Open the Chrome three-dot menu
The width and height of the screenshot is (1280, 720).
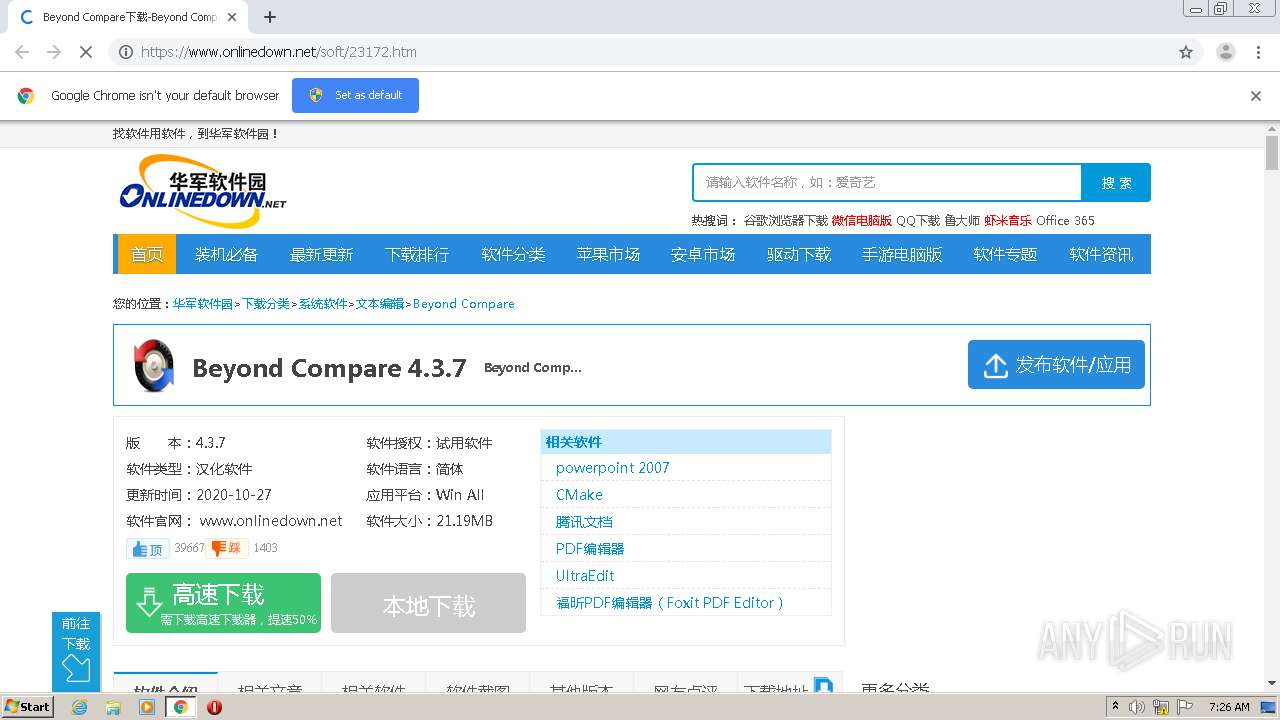tap(1259, 52)
